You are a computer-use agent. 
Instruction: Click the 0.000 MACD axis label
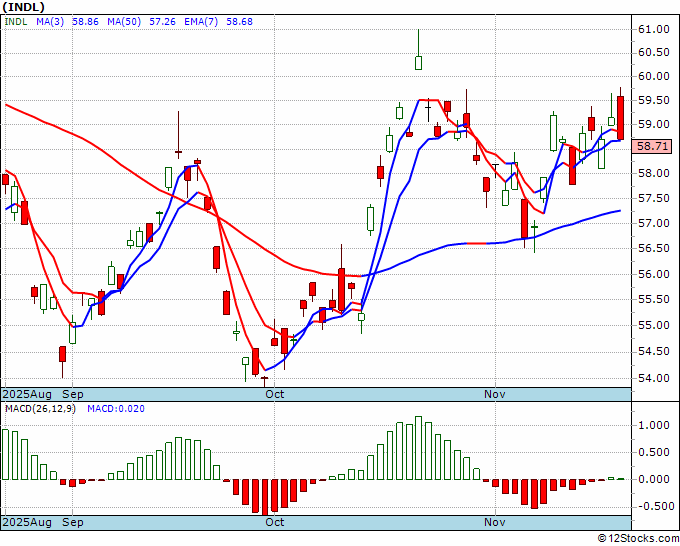click(x=654, y=479)
